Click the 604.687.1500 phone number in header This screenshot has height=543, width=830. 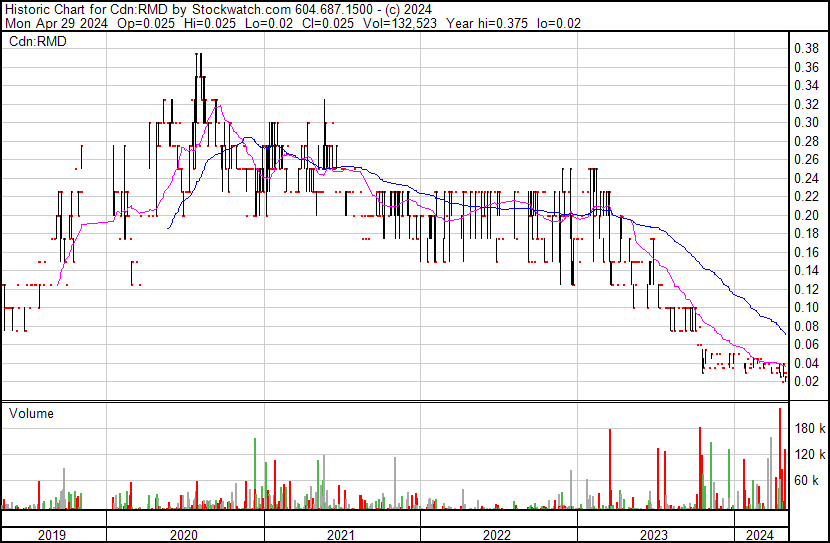(x=332, y=10)
